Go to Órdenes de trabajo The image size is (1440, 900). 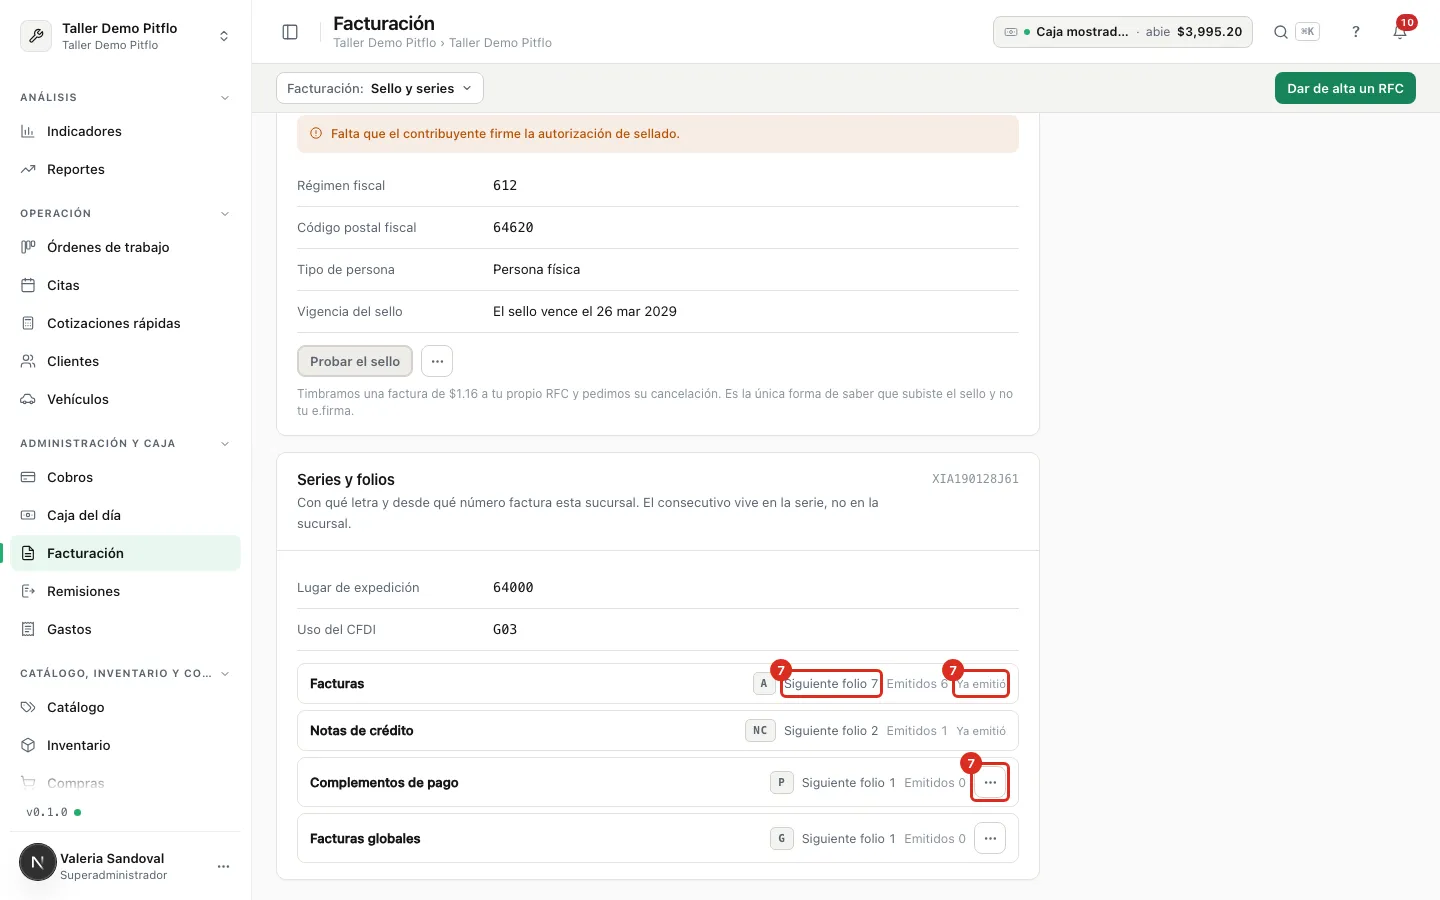pos(125,247)
